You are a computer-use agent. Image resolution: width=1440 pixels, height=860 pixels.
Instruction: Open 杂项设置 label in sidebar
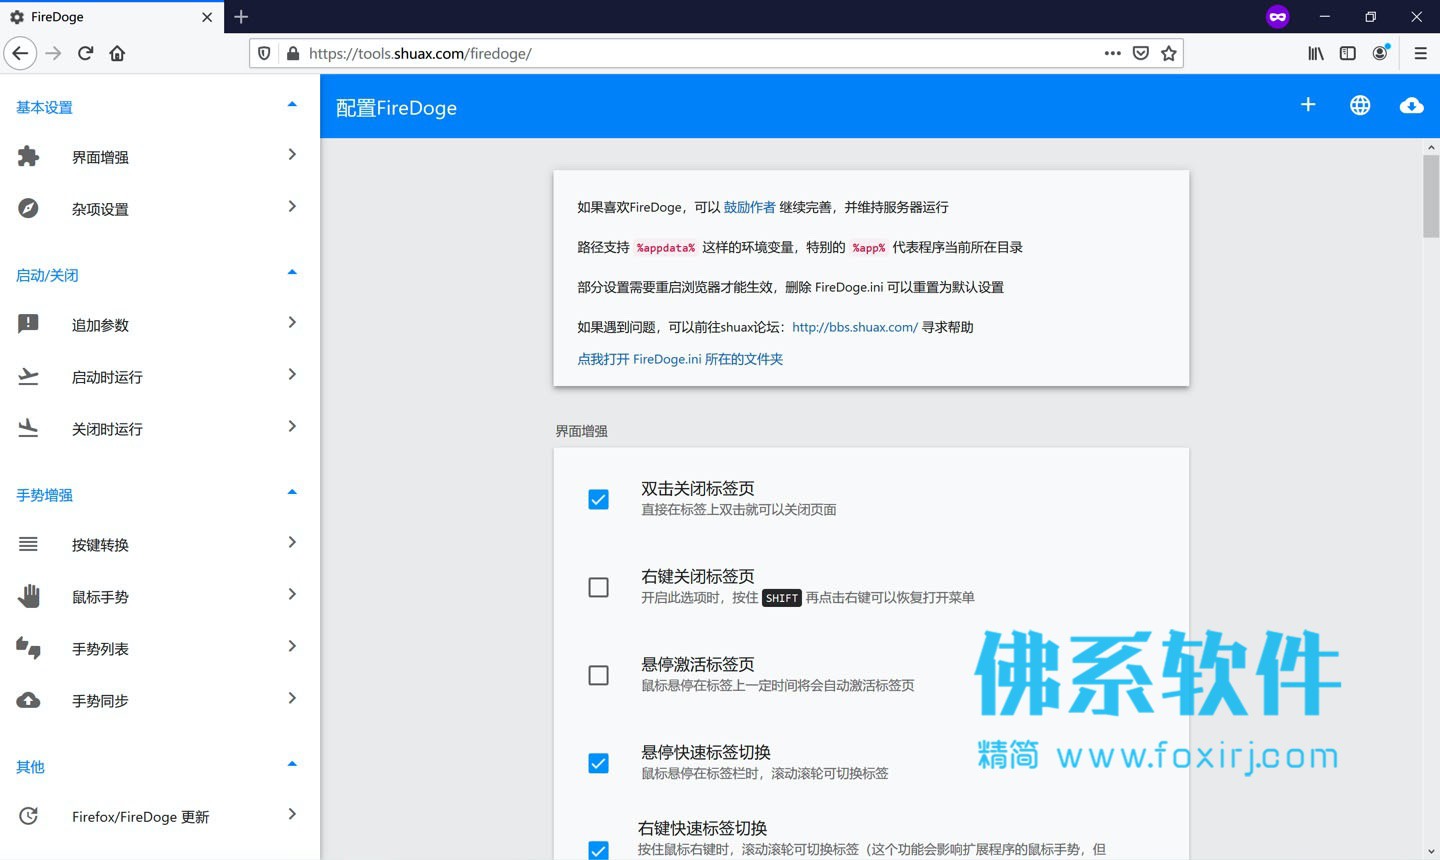pos(100,209)
